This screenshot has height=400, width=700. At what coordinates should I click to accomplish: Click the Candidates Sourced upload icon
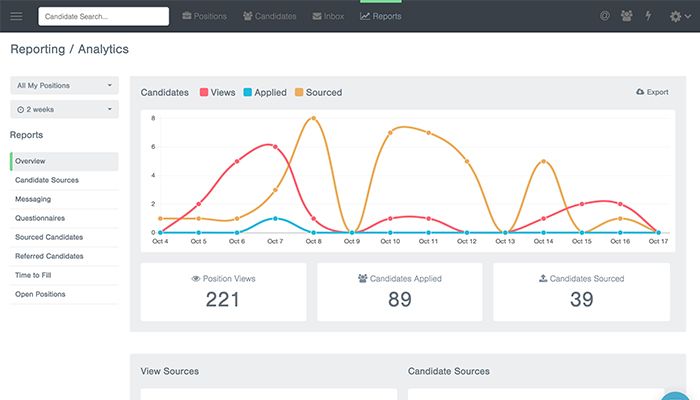tap(543, 278)
